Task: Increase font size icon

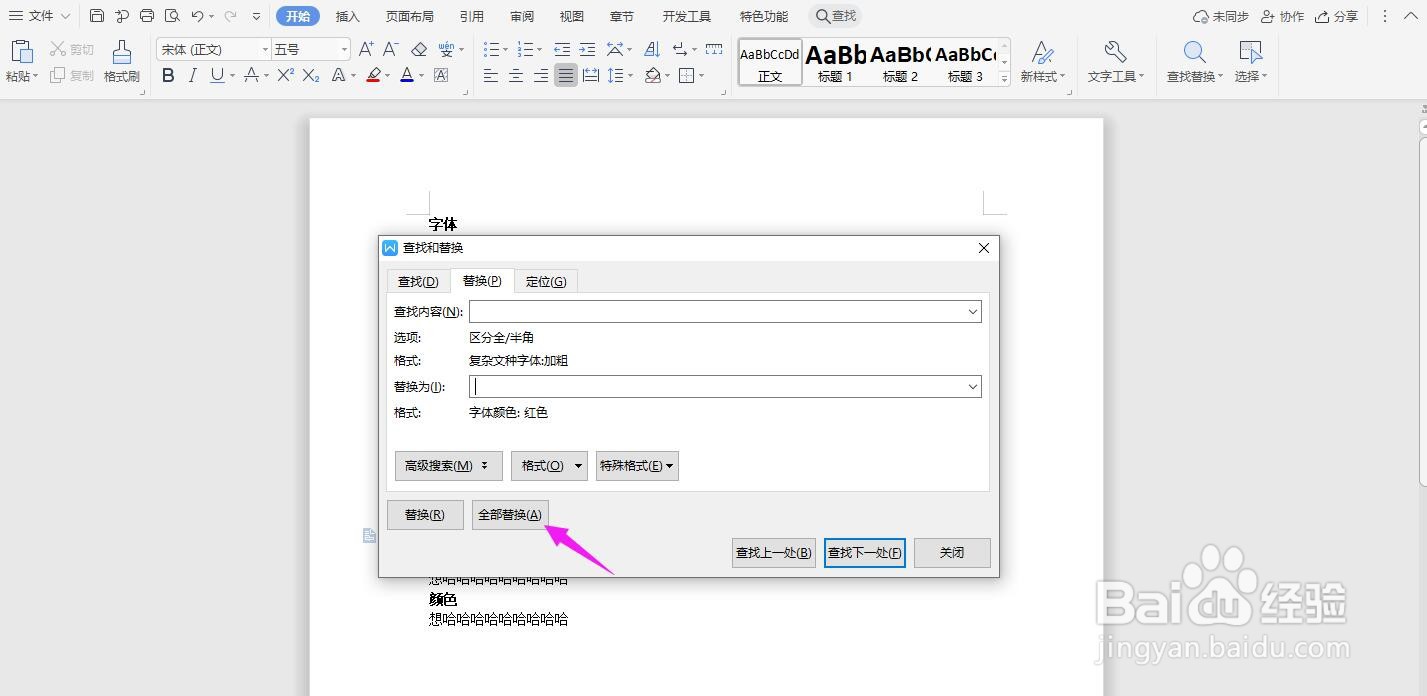Action: [366, 49]
